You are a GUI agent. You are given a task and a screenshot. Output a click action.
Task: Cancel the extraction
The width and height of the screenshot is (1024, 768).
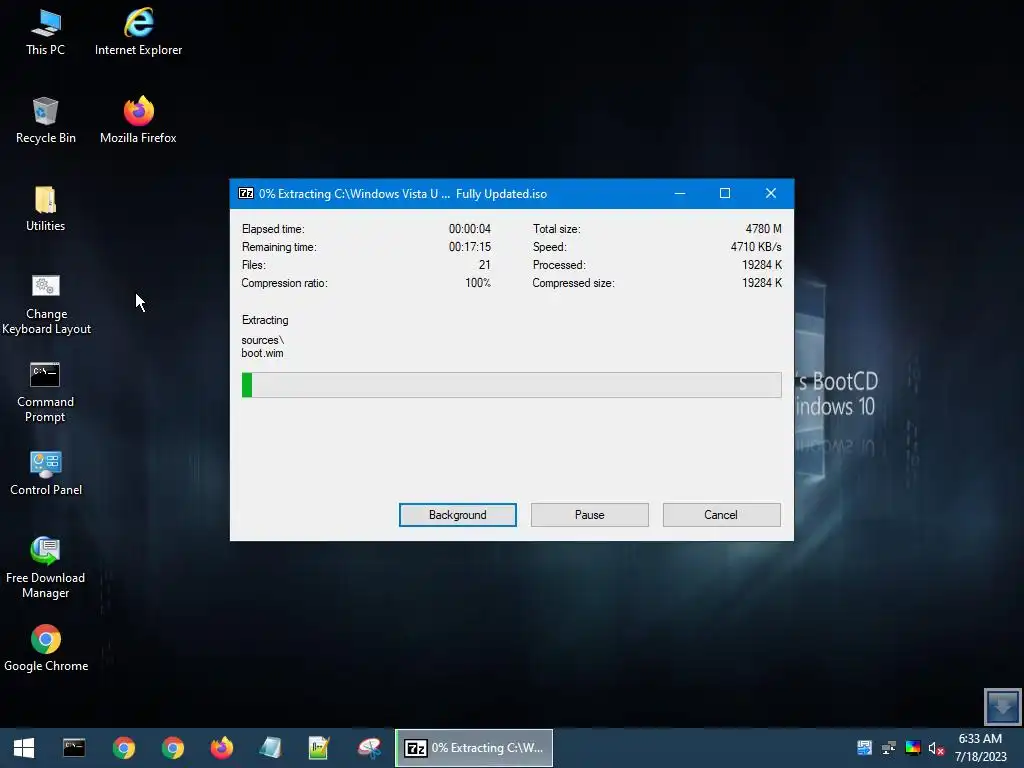click(x=722, y=515)
